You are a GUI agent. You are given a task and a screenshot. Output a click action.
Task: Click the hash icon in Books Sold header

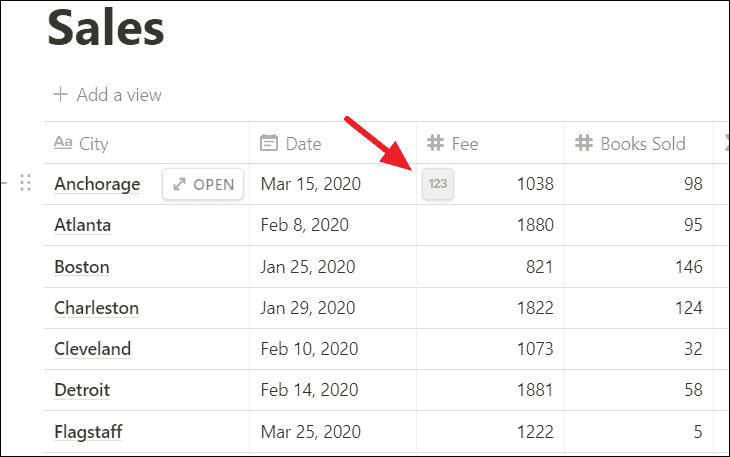(584, 143)
